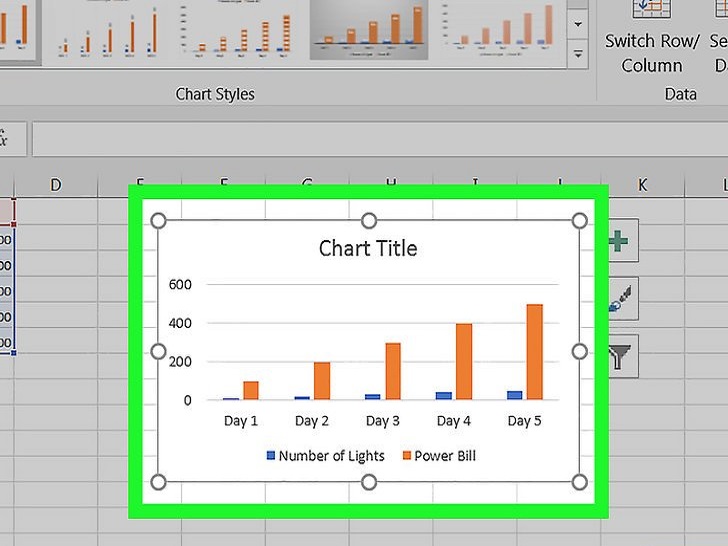Click the Day 5 axis label
Image resolution: width=728 pixels, height=546 pixels.
point(525,421)
